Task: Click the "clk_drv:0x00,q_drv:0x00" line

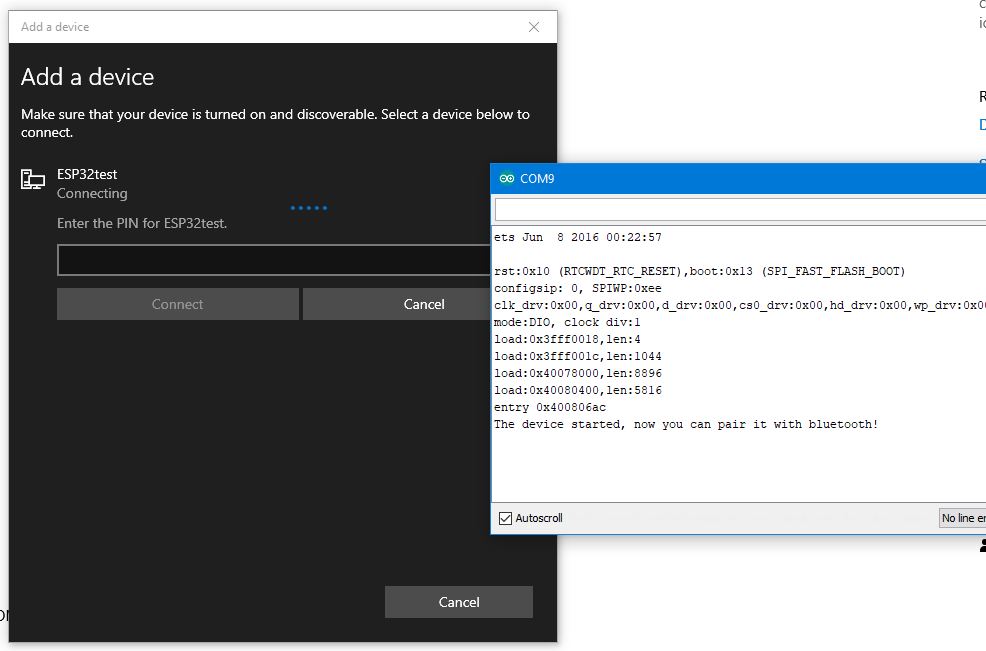Action: tap(740, 305)
